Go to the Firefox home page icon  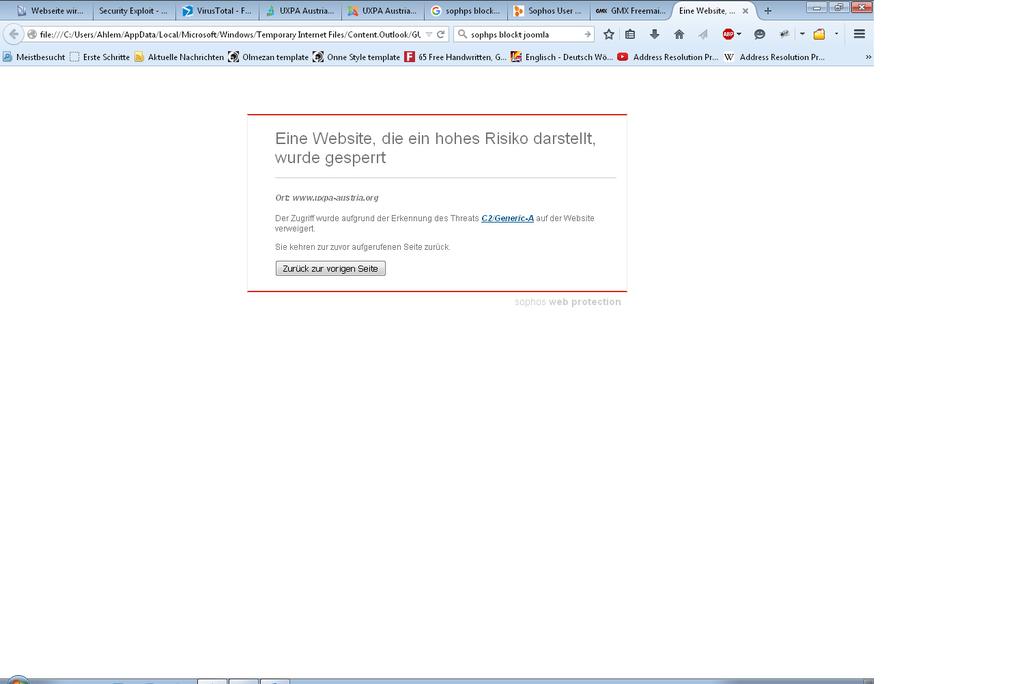click(x=679, y=34)
